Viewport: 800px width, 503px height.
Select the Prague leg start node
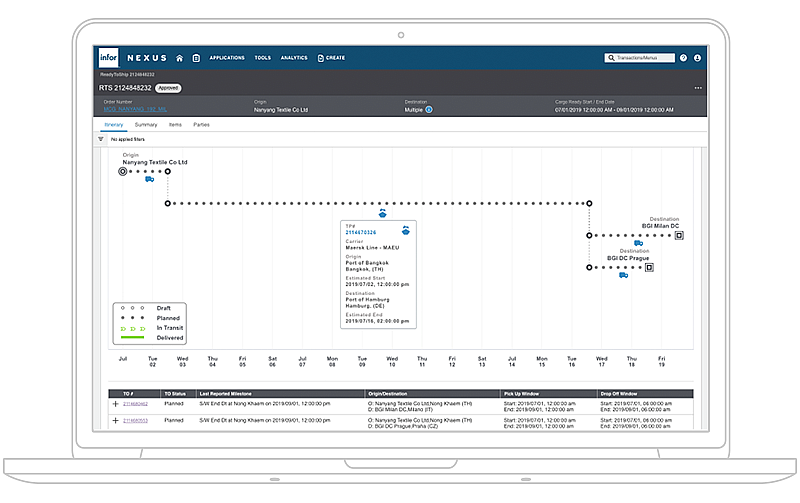[589, 267]
